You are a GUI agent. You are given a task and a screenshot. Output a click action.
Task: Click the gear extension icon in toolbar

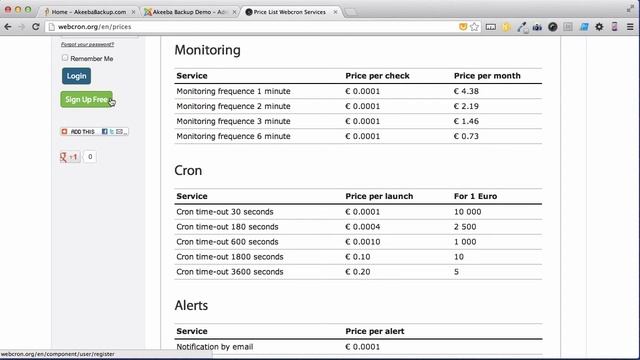click(599, 27)
